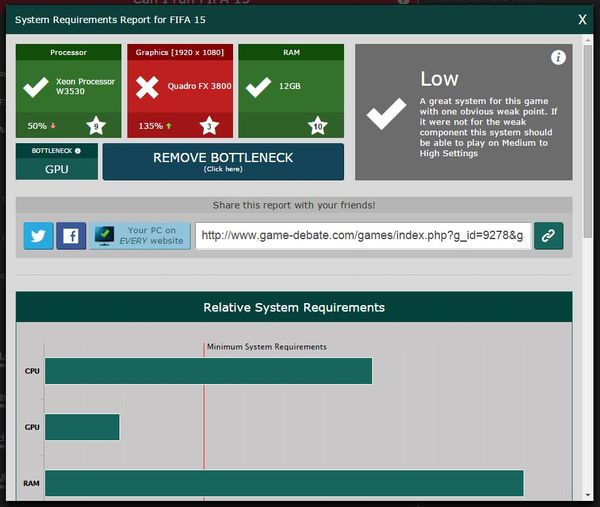
Task: Click the RAM bar in chart
Action: click(284, 483)
